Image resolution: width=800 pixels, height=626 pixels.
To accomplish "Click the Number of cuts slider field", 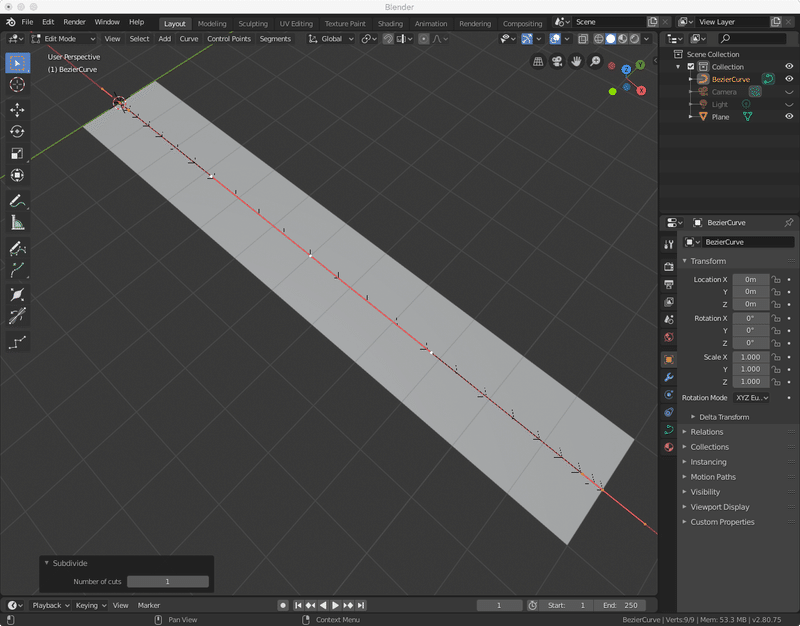I will 167,581.
